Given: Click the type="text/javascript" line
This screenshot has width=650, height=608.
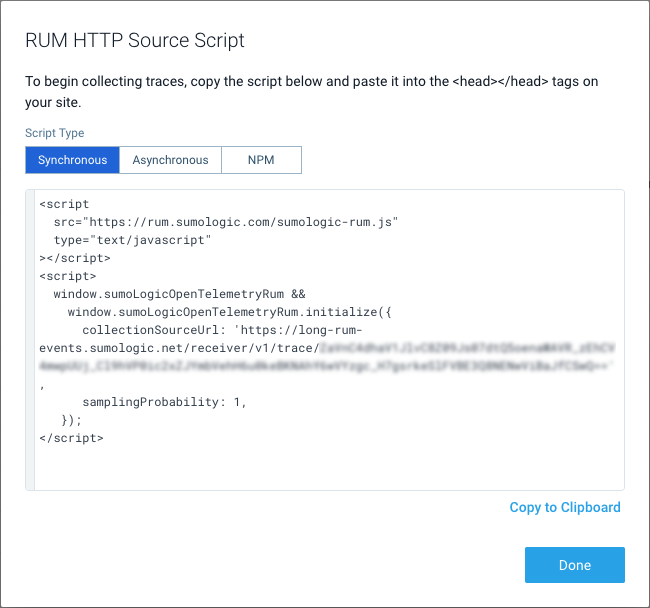Looking at the screenshot, I should (x=131, y=240).
